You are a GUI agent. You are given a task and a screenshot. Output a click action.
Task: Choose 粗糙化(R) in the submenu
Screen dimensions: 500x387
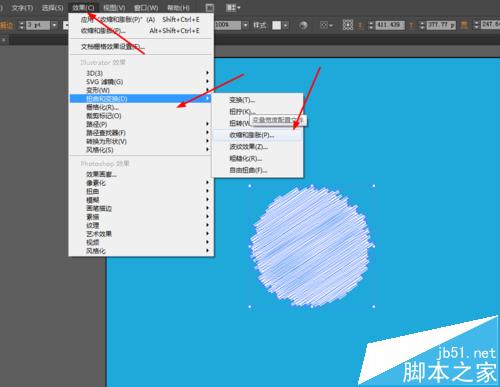[257, 159]
